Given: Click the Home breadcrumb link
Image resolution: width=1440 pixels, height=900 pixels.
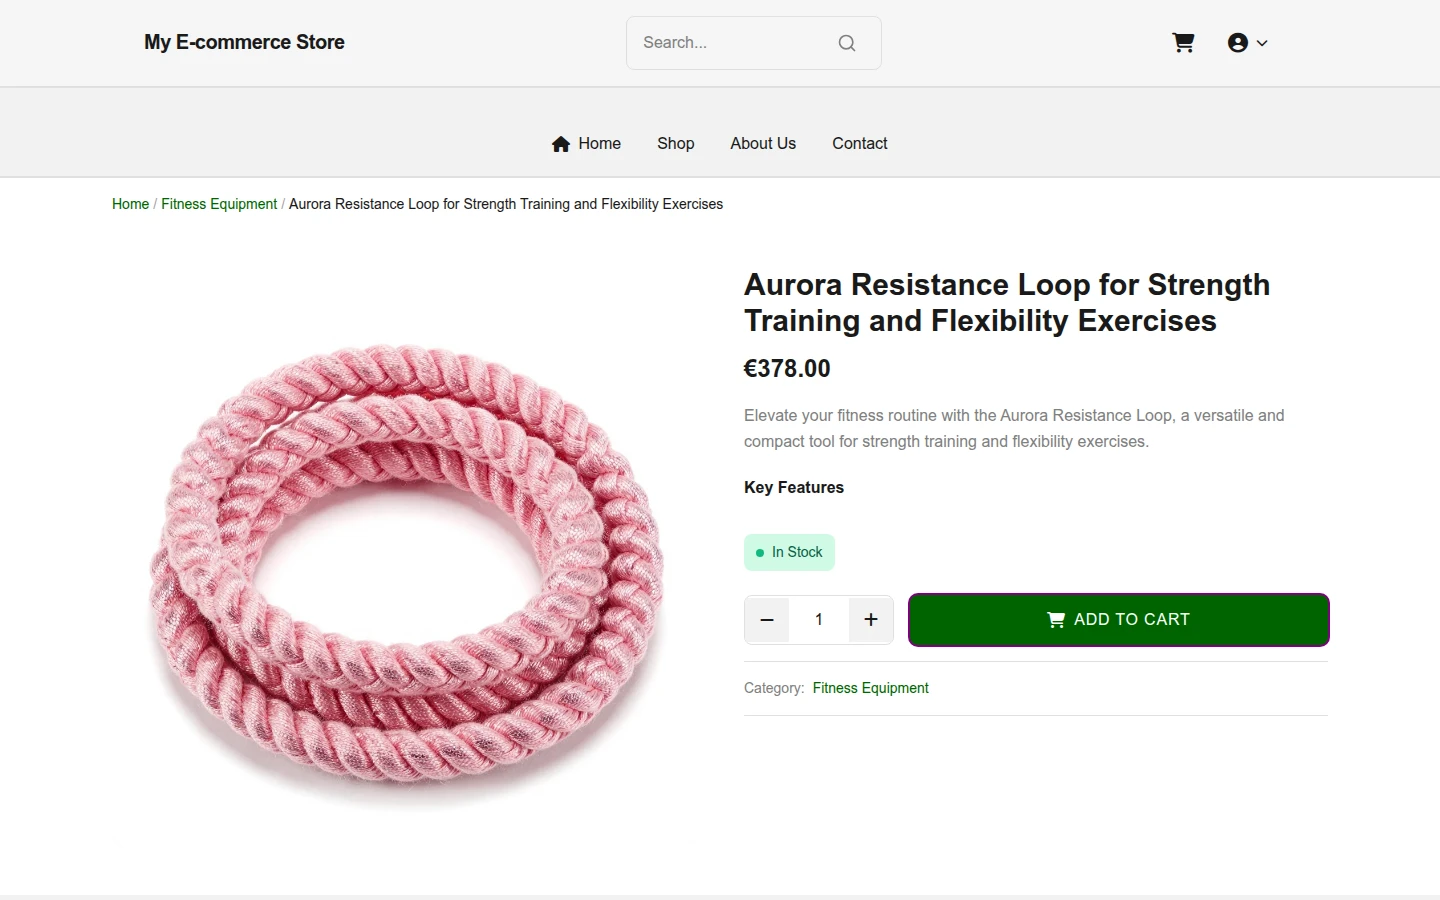Looking at the screenshot, I should (x=130, y=204).
